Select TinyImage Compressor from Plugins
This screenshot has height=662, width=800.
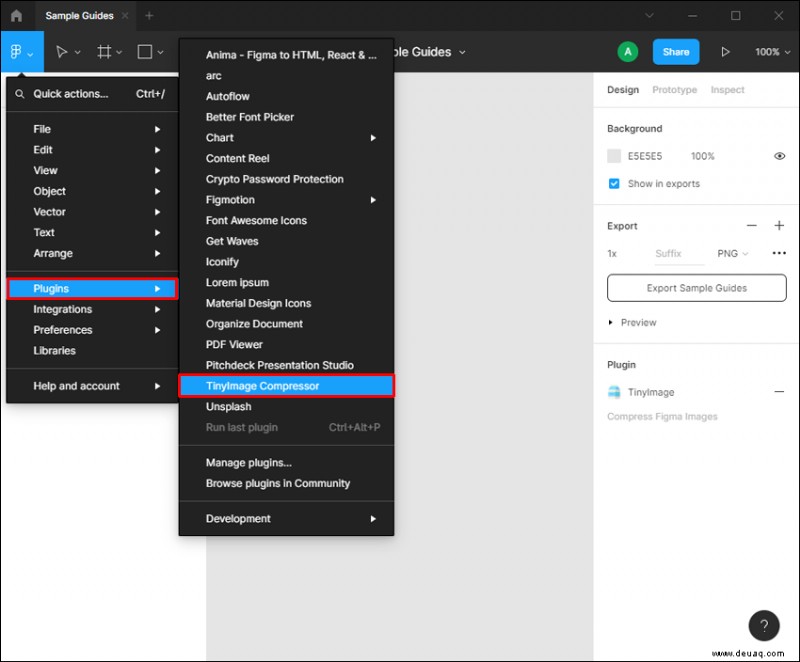pos(262,385)
